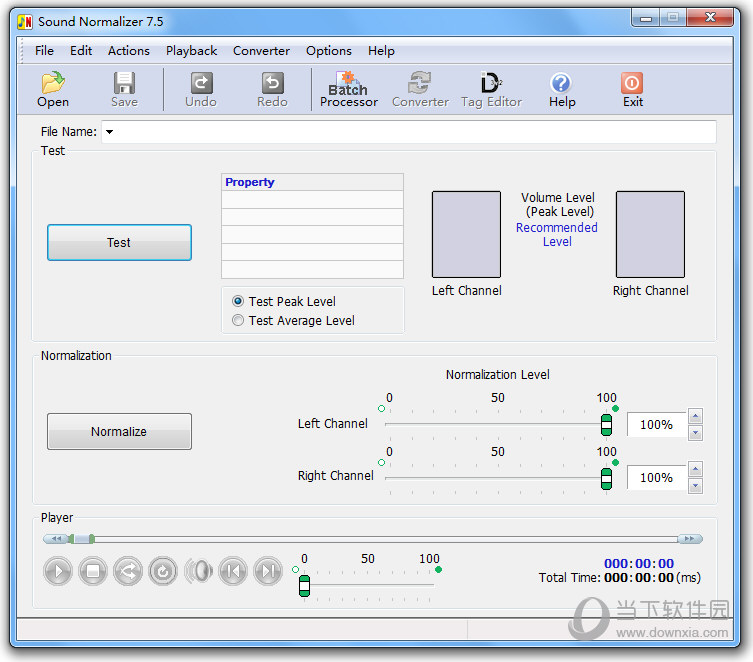Screen dimensions: 753x662
Task: Click the Recommended Level link
Action: coord(557,234)
